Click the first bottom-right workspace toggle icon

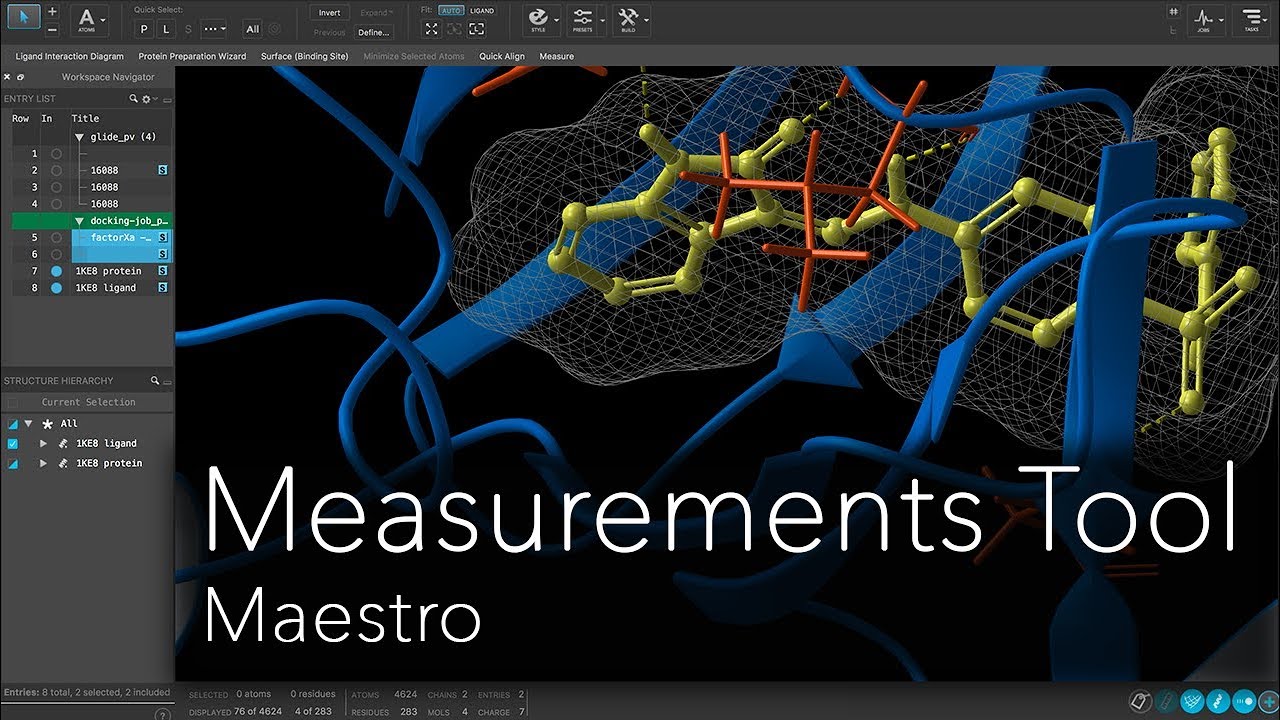click(x=1140, y=701)
